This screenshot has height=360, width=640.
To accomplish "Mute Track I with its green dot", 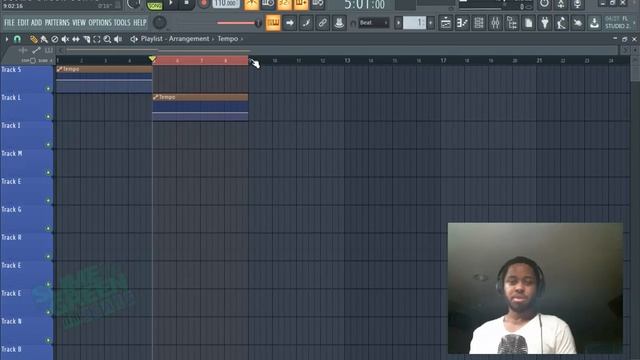I will tap(48, 145).
